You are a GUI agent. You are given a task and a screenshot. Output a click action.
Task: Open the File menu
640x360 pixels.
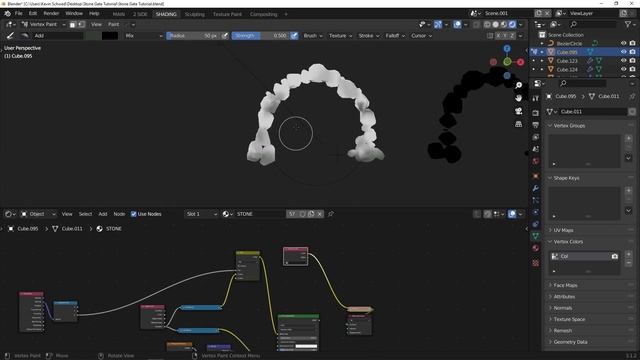point(18,13)
